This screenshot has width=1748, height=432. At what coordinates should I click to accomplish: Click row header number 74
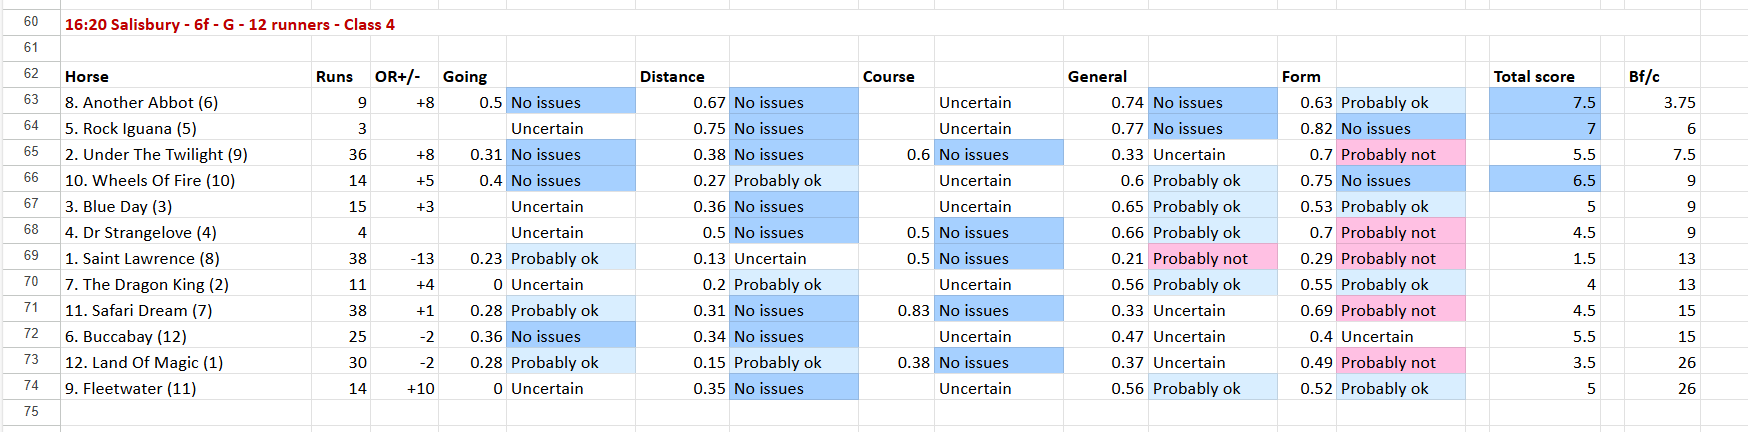pos(31,385)
